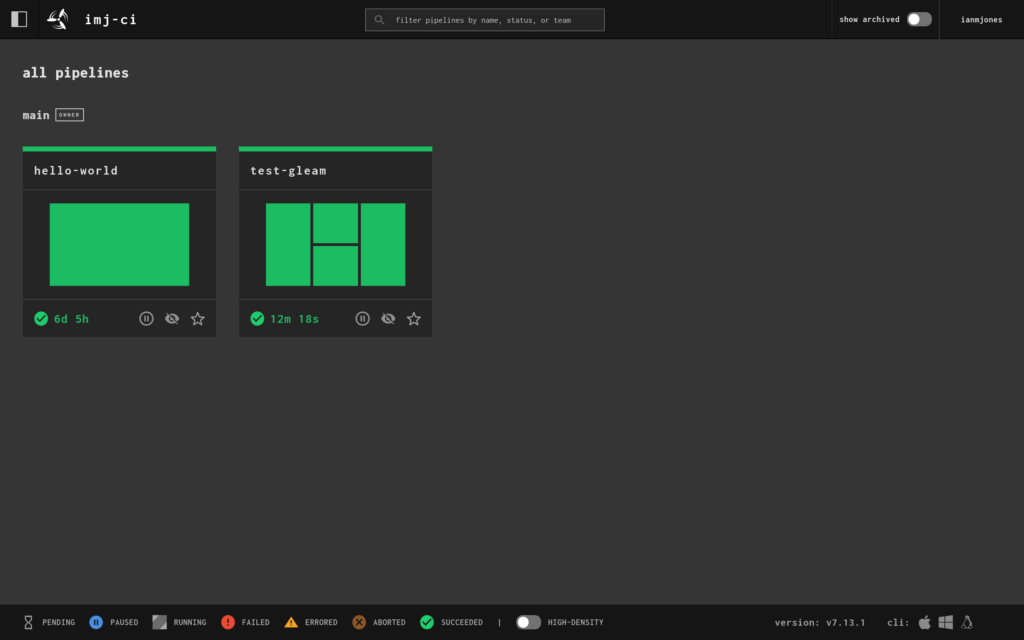Open hello-world's single green job preview
This screenshot has height=640, width=1024.
[x=120, y=244]
